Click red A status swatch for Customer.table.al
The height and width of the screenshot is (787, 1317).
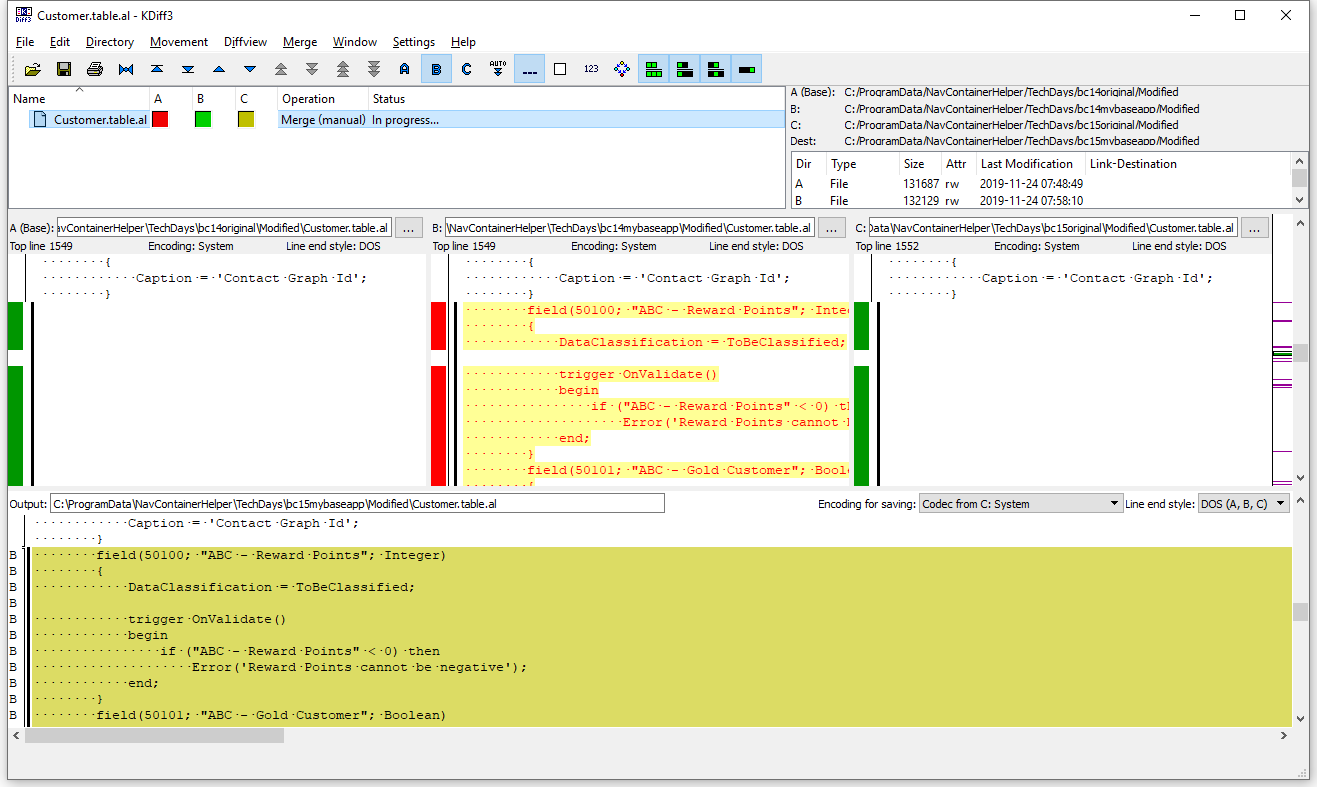[x=160, y=119]
